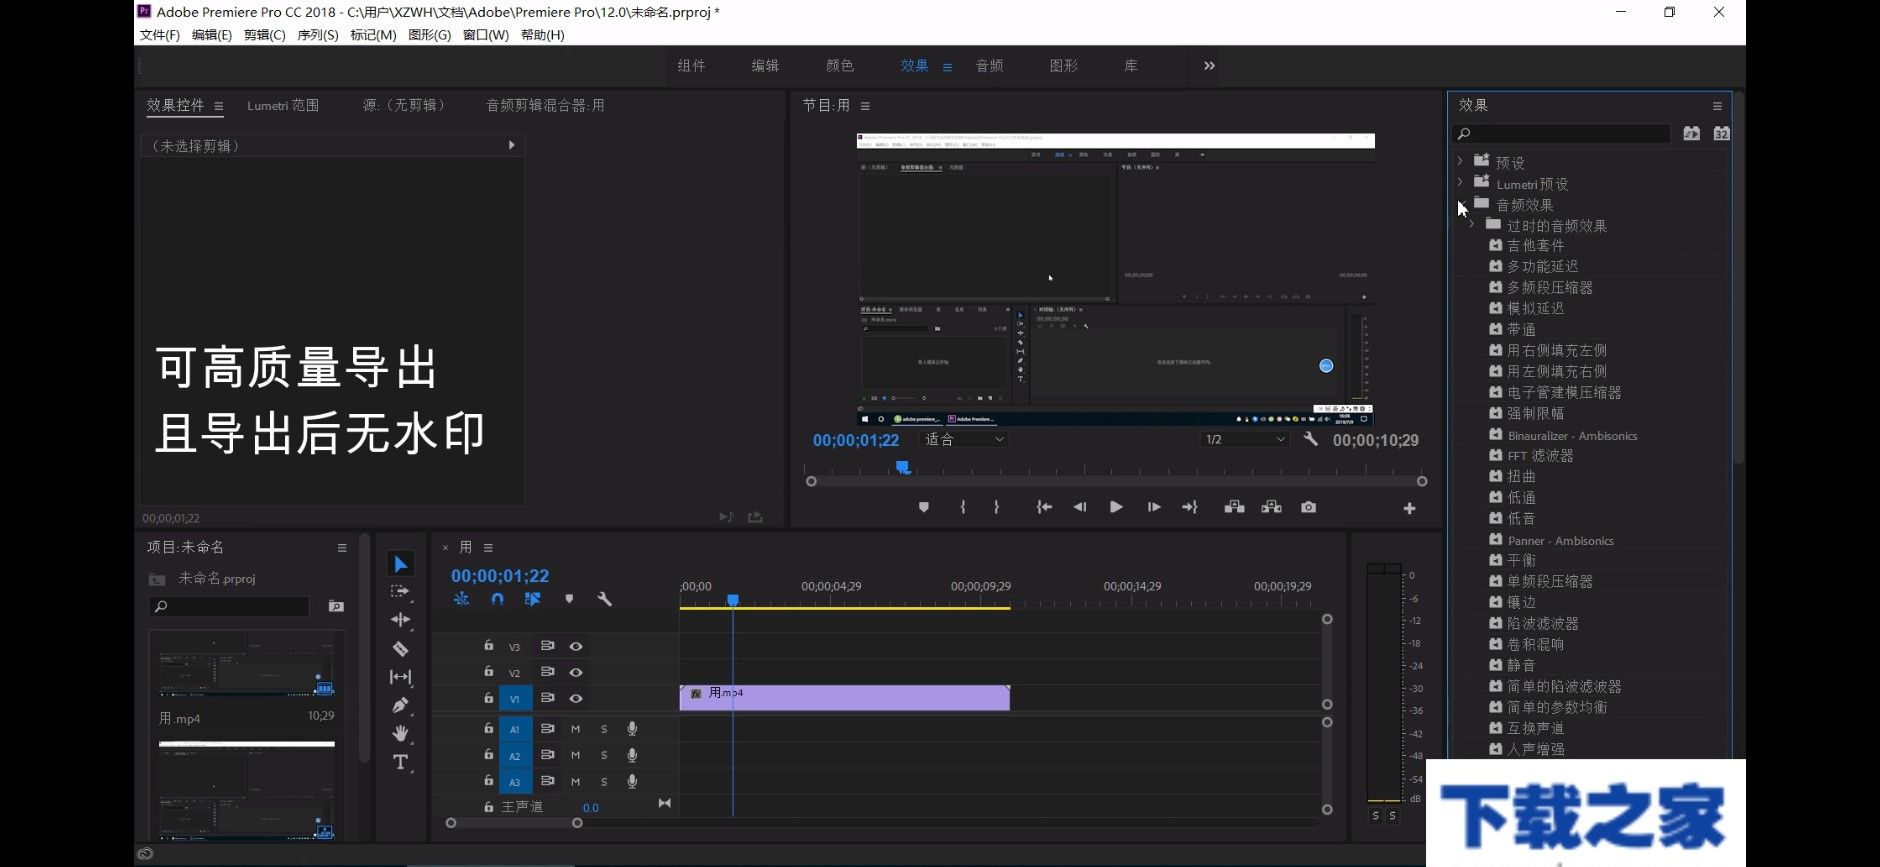Click the Extract button

point(1271,508)
